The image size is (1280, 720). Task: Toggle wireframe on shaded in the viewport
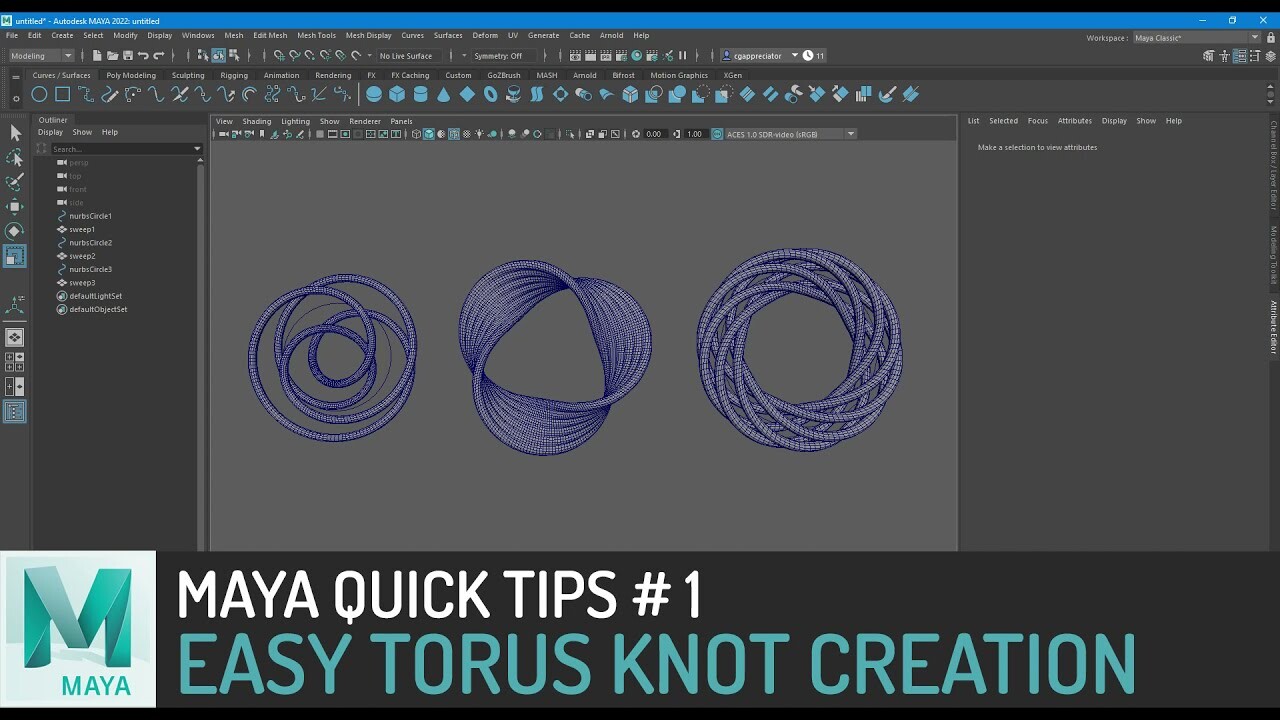tap(454, 133)
